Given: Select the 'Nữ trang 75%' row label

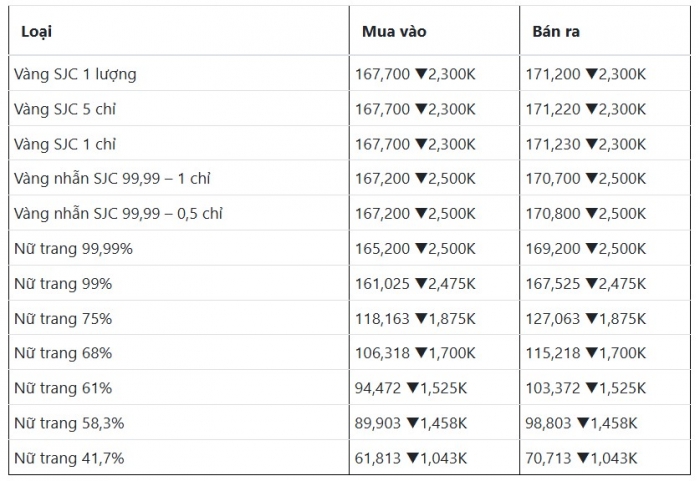Looking at the screenshot, I should coord(63,319).
